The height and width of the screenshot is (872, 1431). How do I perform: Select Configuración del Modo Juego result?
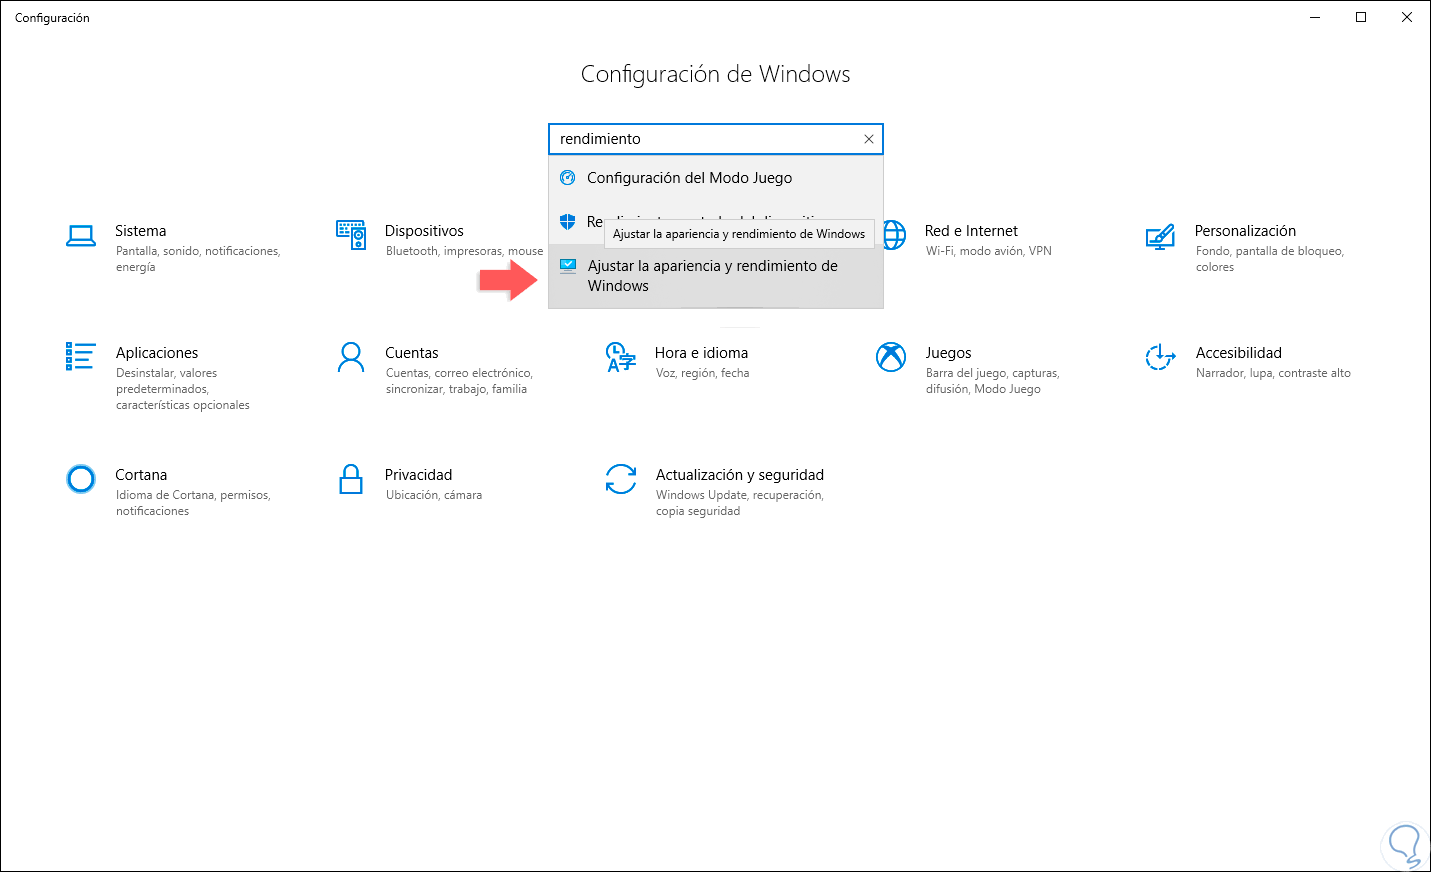tap(716, 178)
